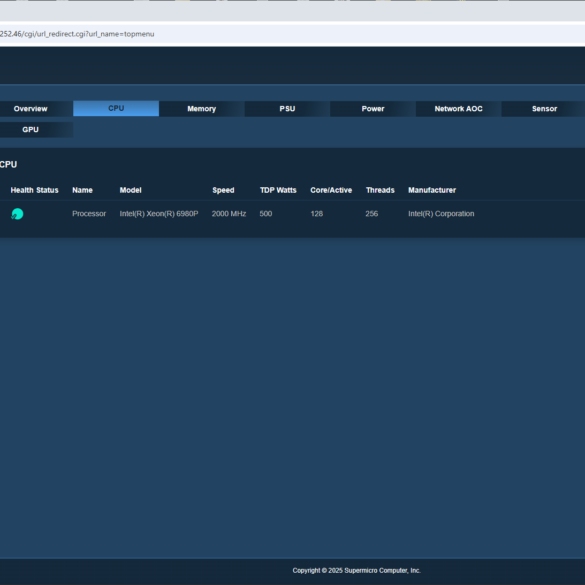
Task: Open the GPU tab
Action: point(31,129)
